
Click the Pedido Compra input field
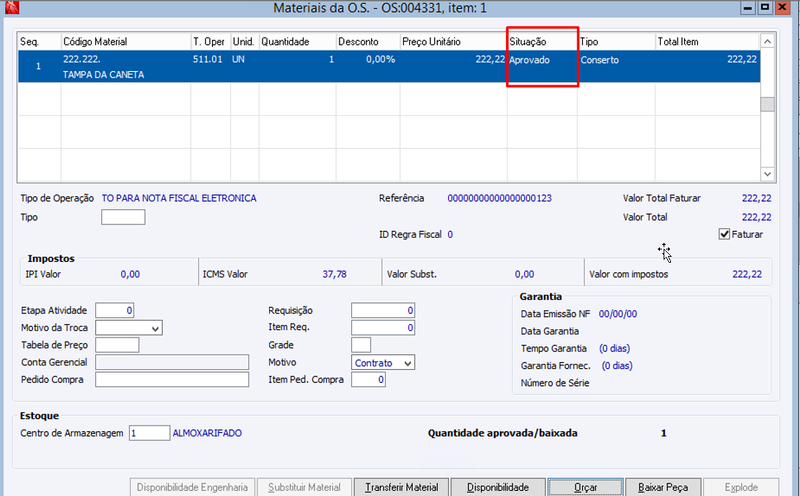172,379
